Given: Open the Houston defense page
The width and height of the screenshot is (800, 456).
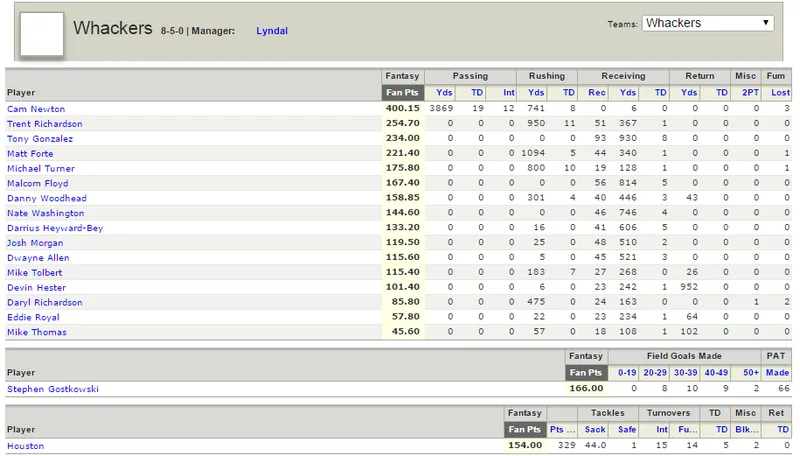Looking at the screenshot, I should [x=26, y=446].
